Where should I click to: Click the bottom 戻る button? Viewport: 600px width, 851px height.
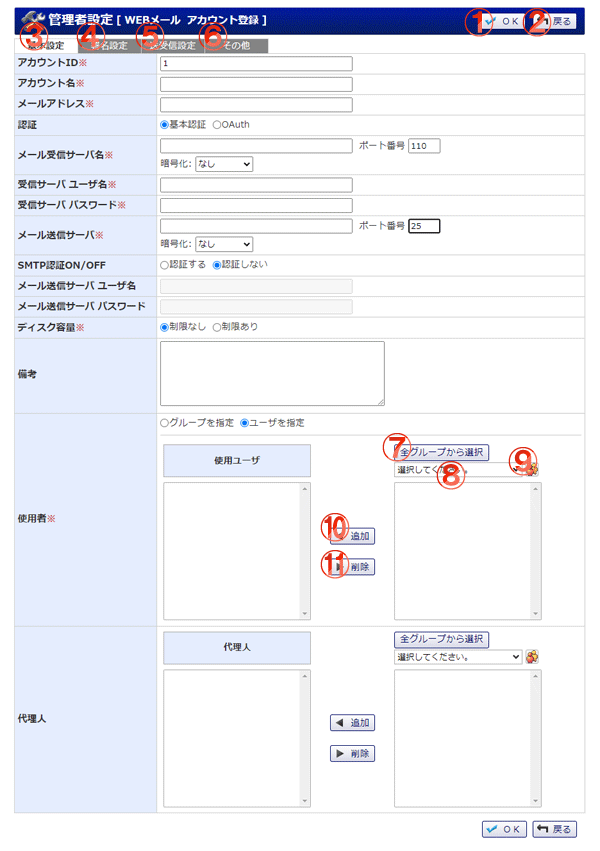[554, 829]
